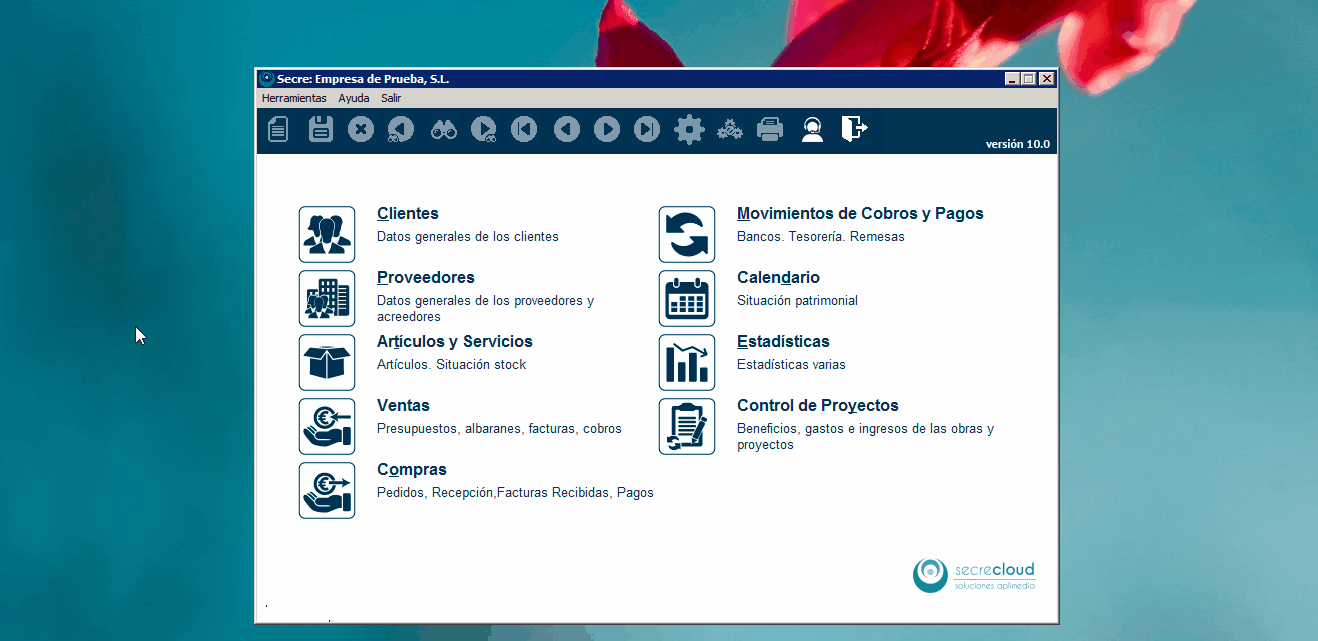Click the save floppy disk toolbar icon
Image resolution: width=1318 pixels, height=641 pixels.
click(320, 129)
